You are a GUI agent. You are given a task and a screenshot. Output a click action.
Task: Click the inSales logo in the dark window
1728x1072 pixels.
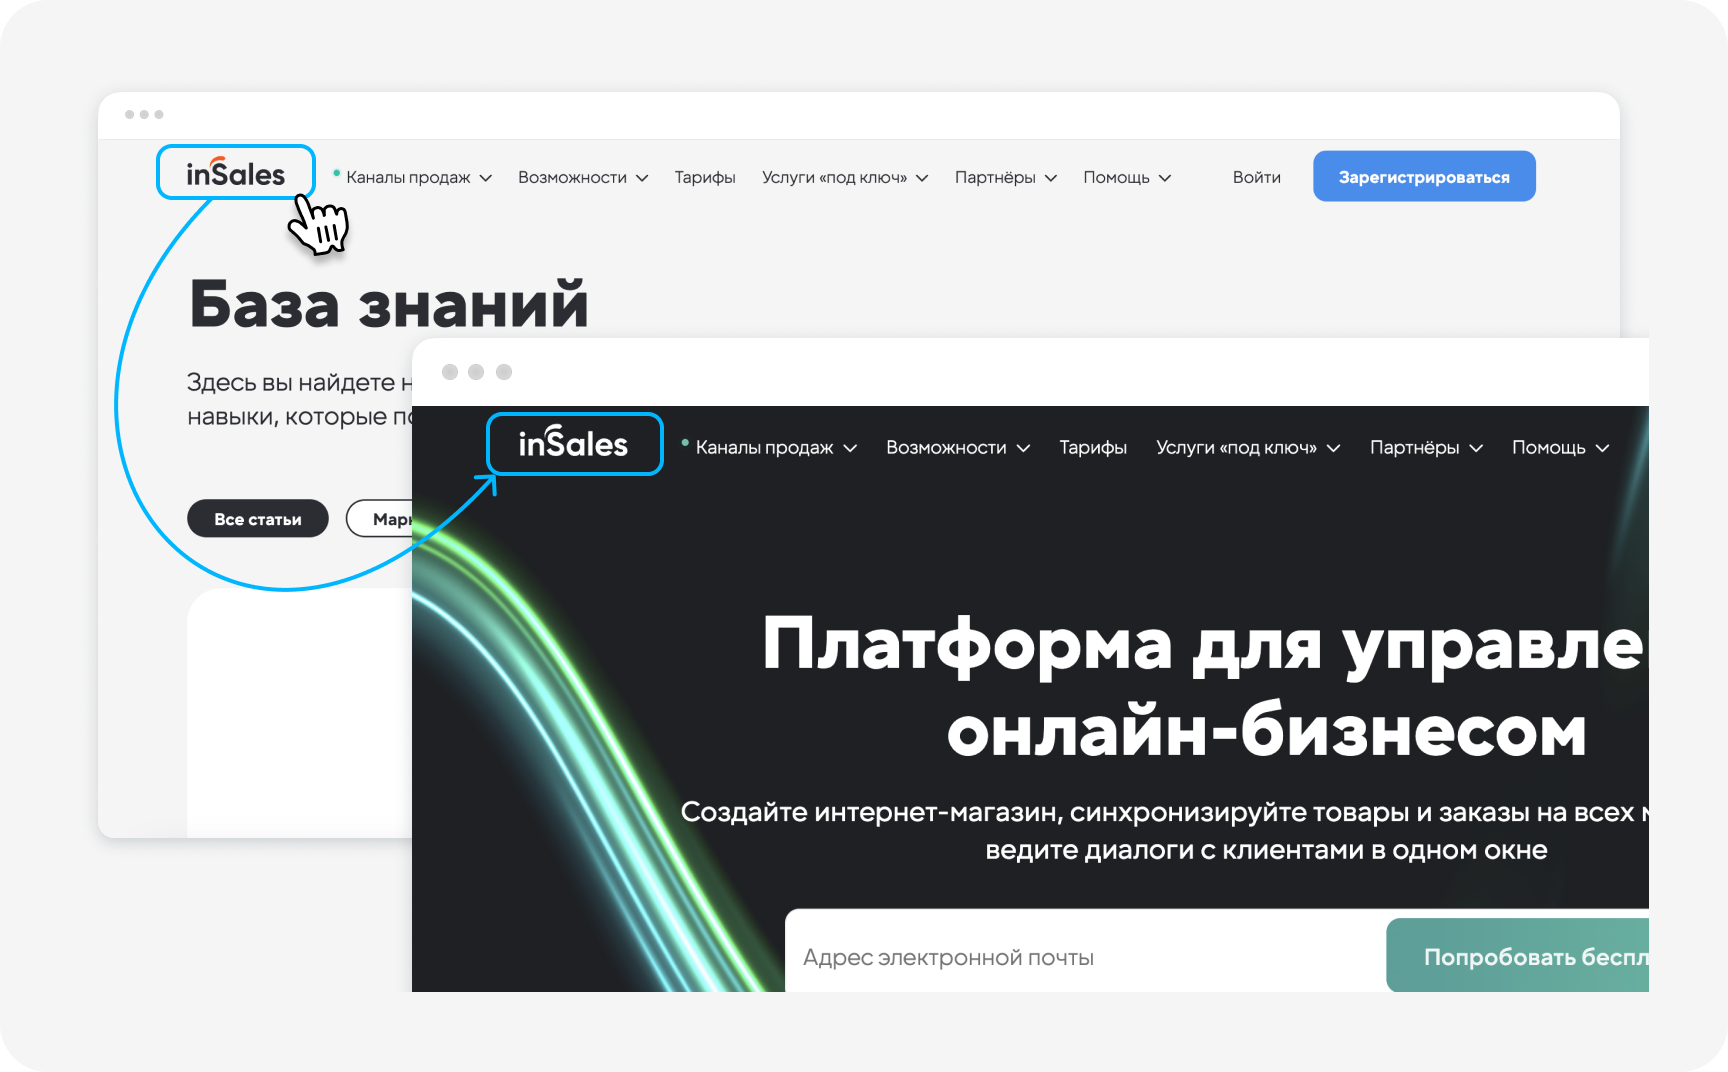tap(573, 442)
